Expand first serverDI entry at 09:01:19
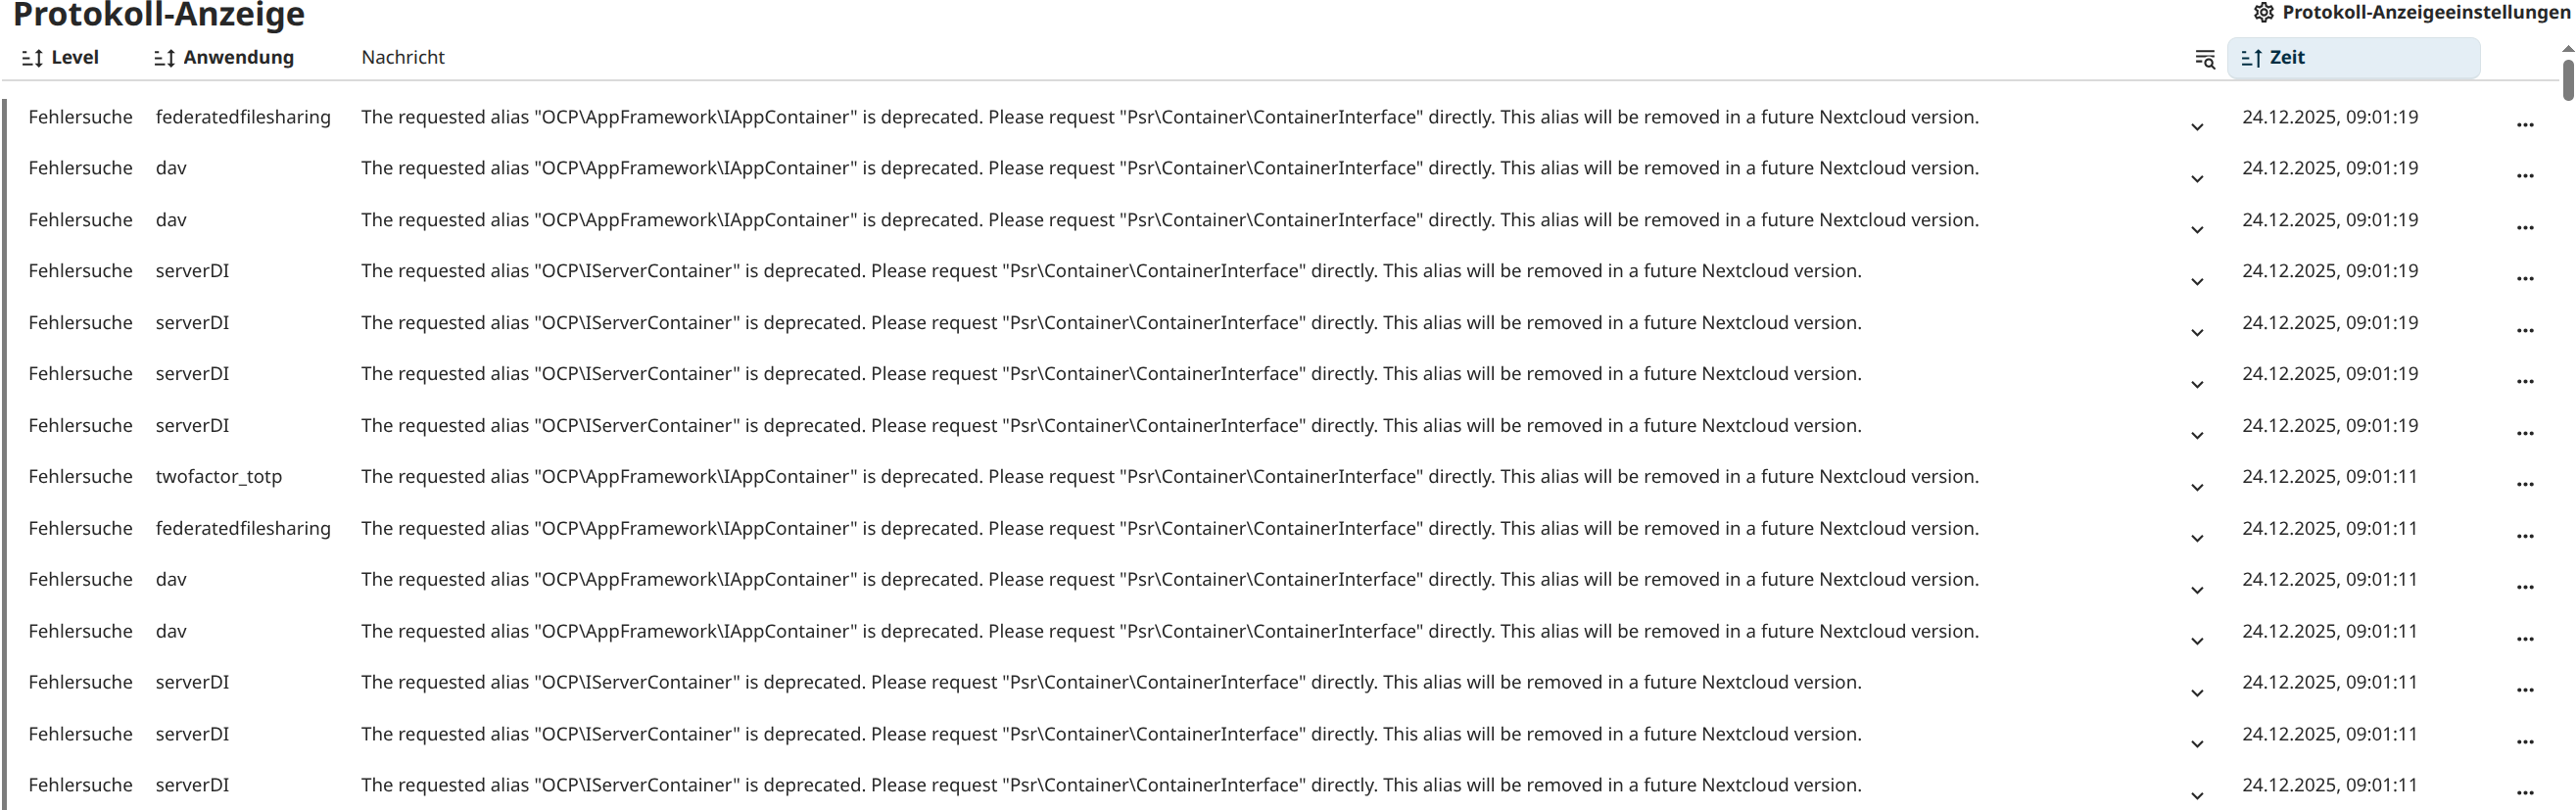Viewport: 2576px width, 810px height. tap(2197, 281)
